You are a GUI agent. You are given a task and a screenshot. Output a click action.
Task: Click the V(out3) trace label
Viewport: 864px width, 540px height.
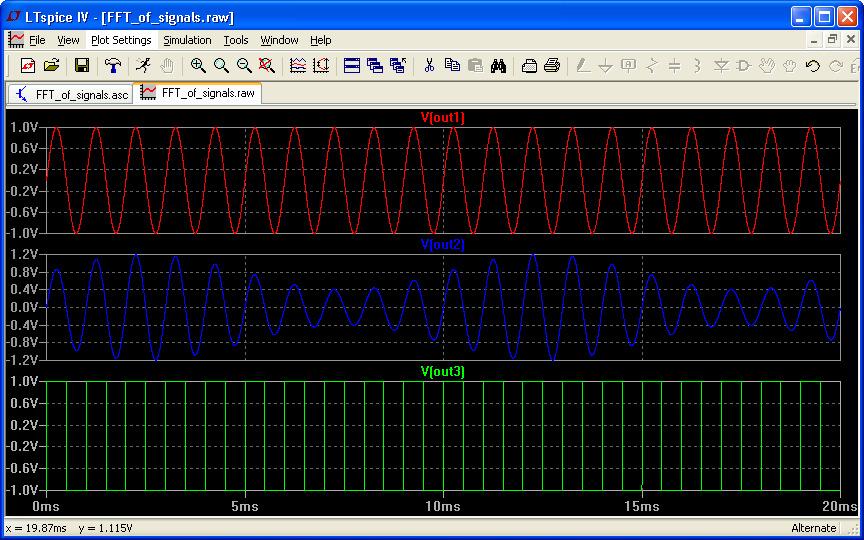pos(443,372)
